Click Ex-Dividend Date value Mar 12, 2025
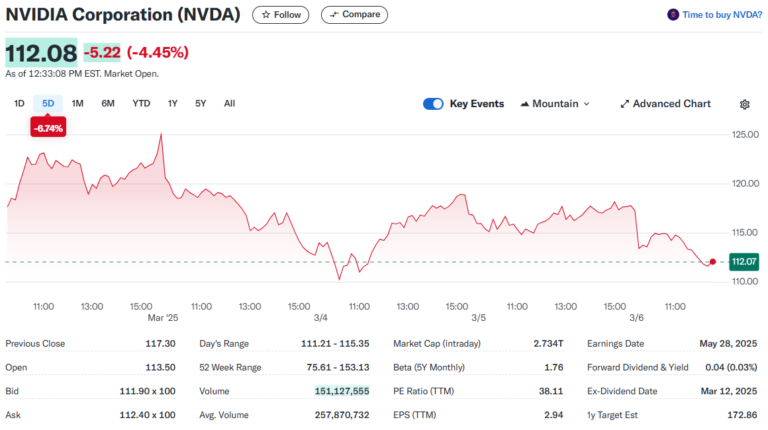768x430 pixels. [x=729, y=391]
